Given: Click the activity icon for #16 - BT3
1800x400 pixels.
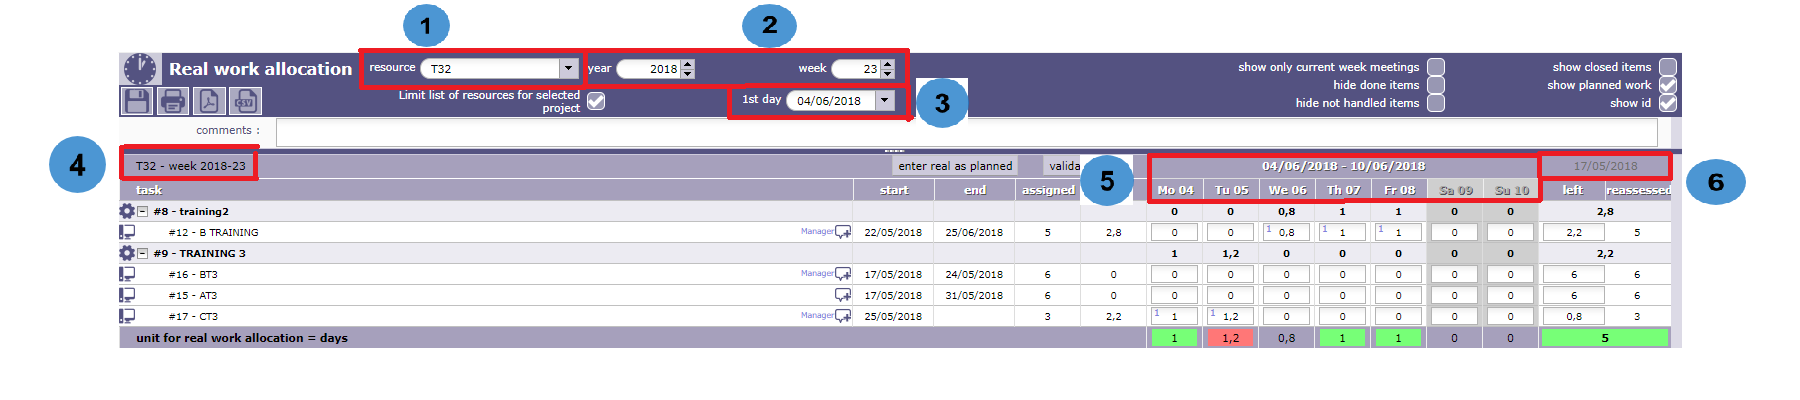Looking at the screenshot, I should click(127, 274).
